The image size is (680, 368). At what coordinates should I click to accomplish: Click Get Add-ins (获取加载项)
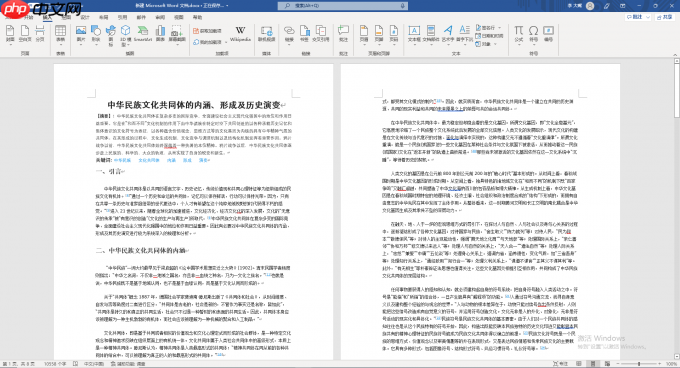pos(207,31)
